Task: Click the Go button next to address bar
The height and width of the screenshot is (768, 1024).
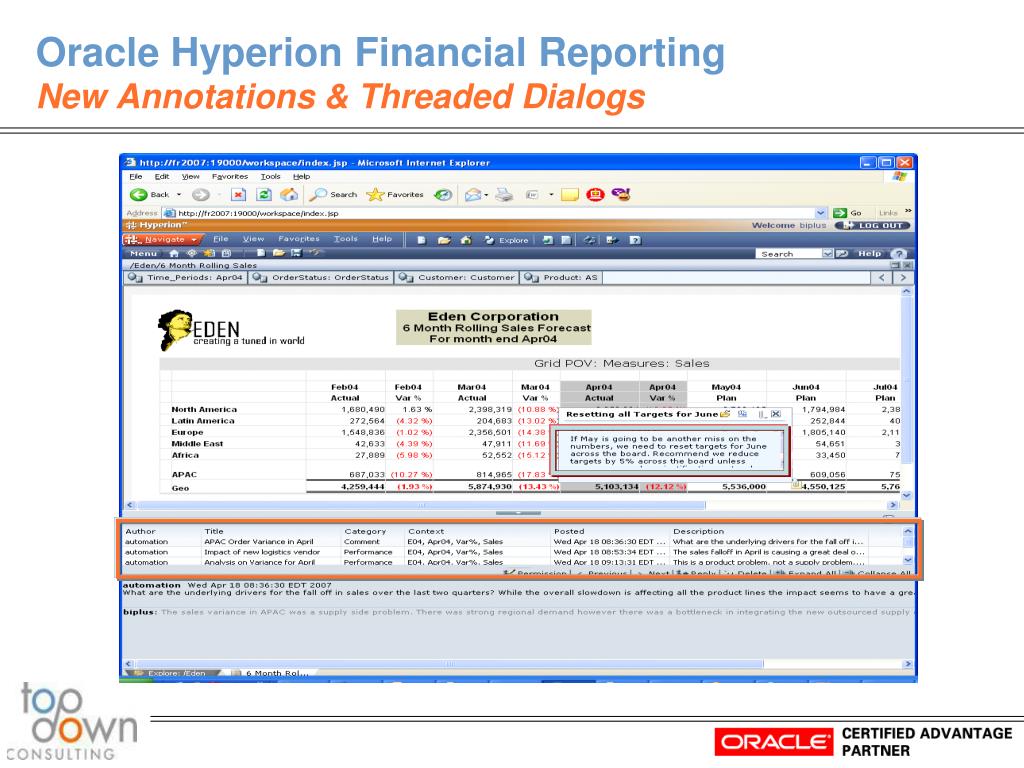Action: pyautogui.click(x=848, y=213)
